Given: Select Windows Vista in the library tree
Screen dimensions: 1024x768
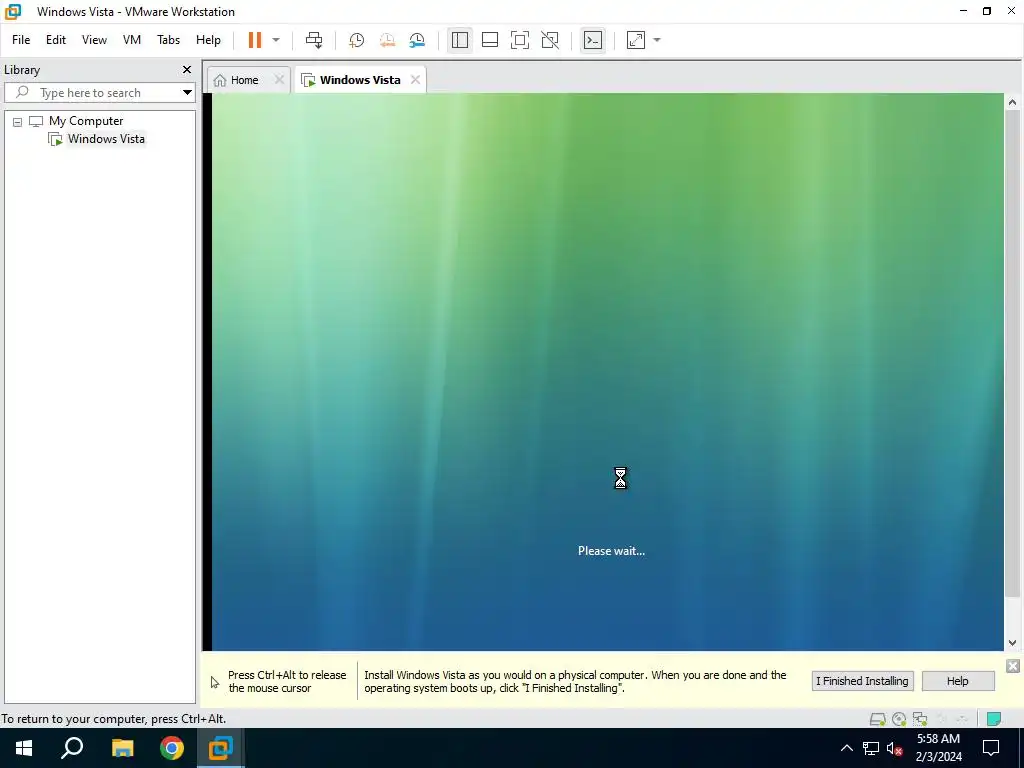Looking at the screenshot, I should point(106,139).
